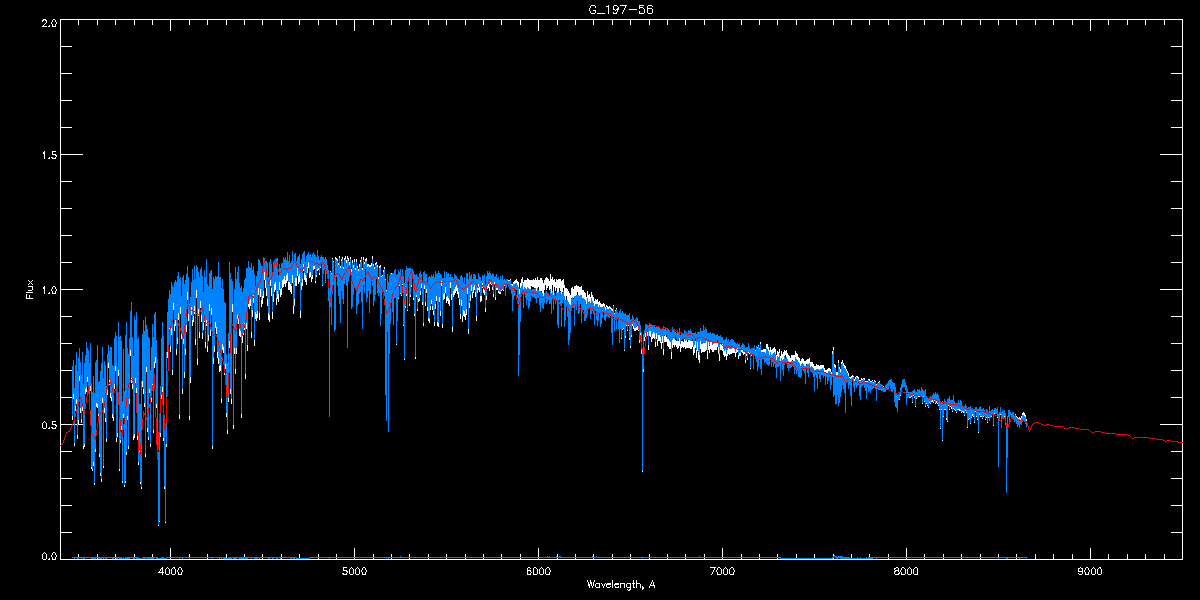Click the 5000 wavelength tick label
The width and height of the screenshot is (1200, 600).
click(x=354, y=572)
